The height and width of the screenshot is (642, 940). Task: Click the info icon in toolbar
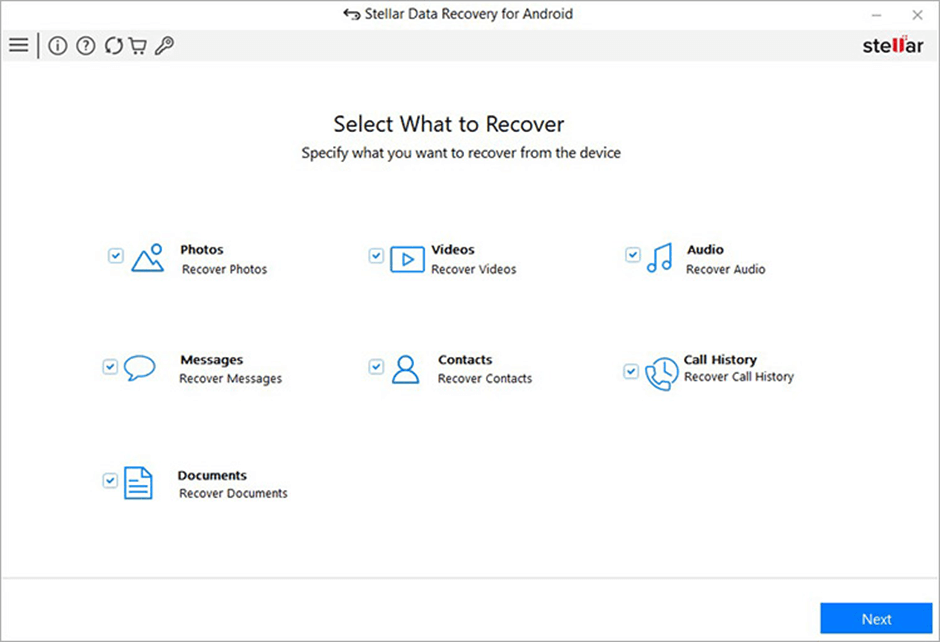click(58, 46)
